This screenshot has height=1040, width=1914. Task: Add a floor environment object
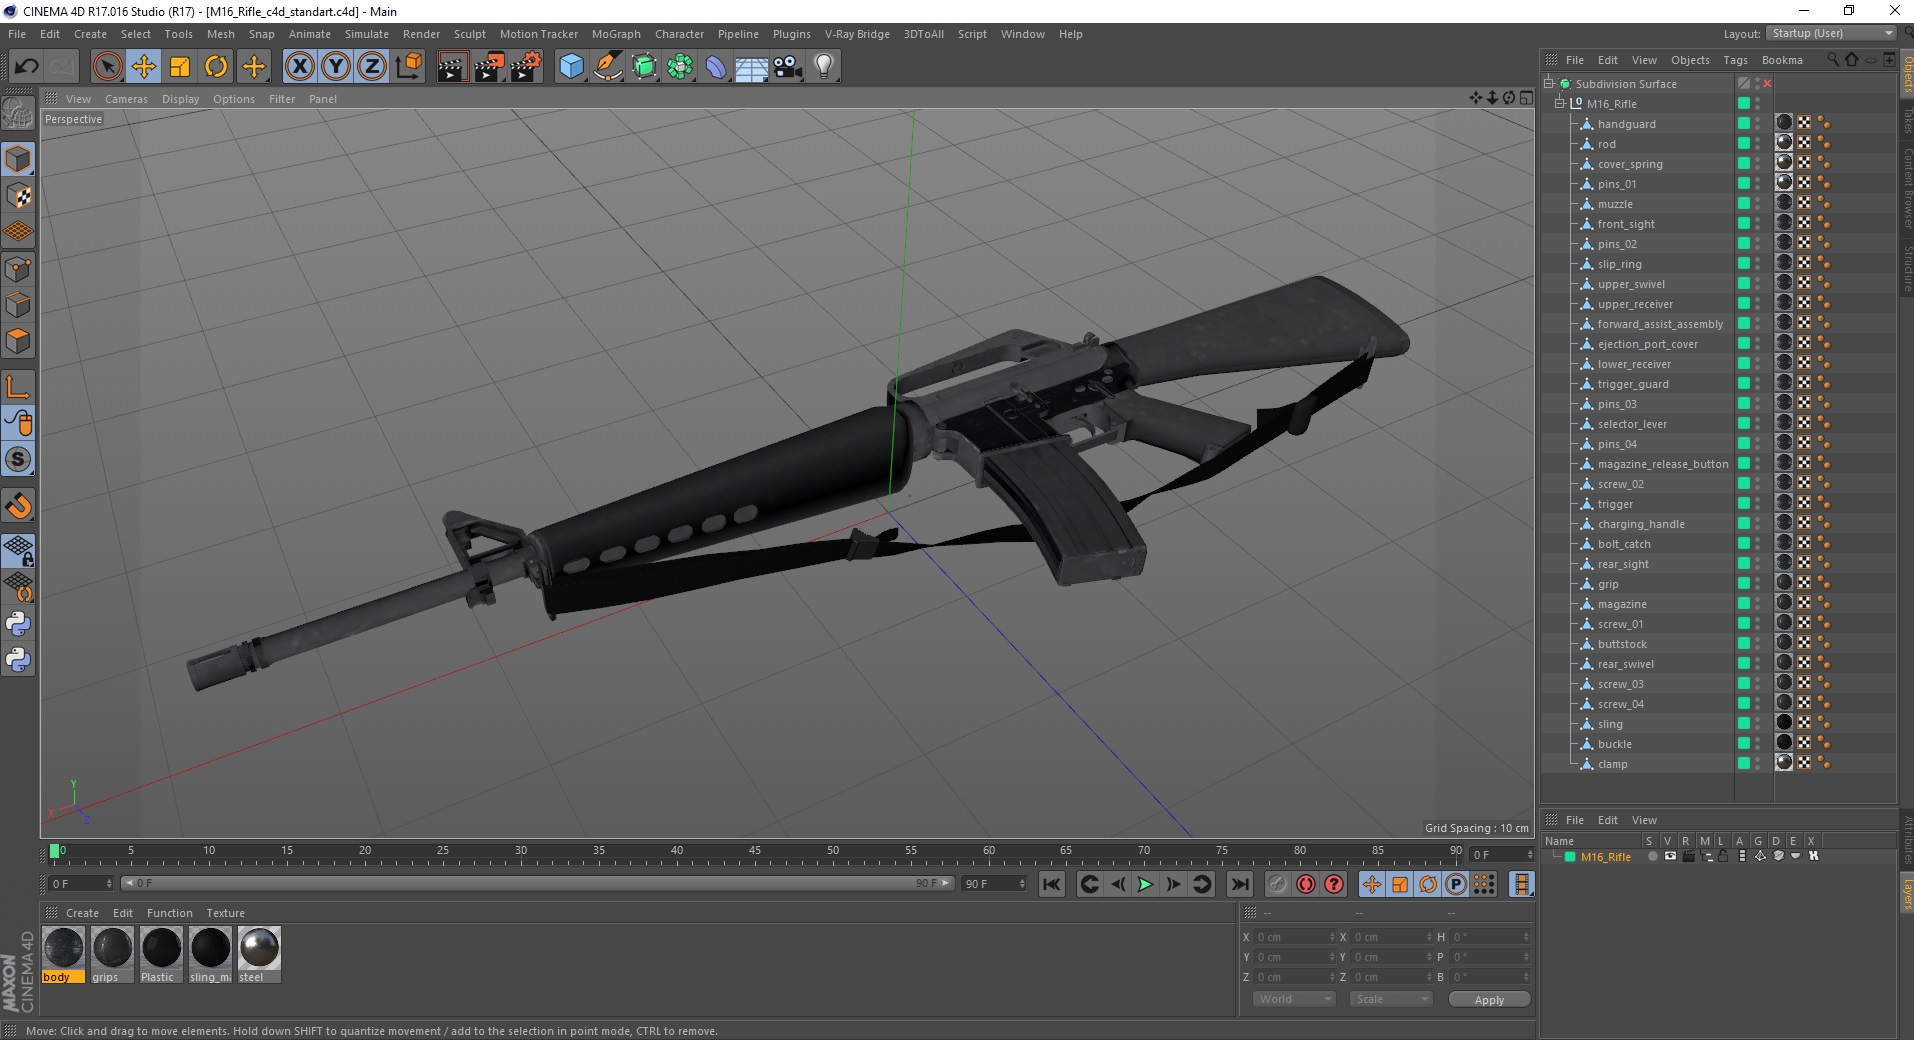coord(752,67)
